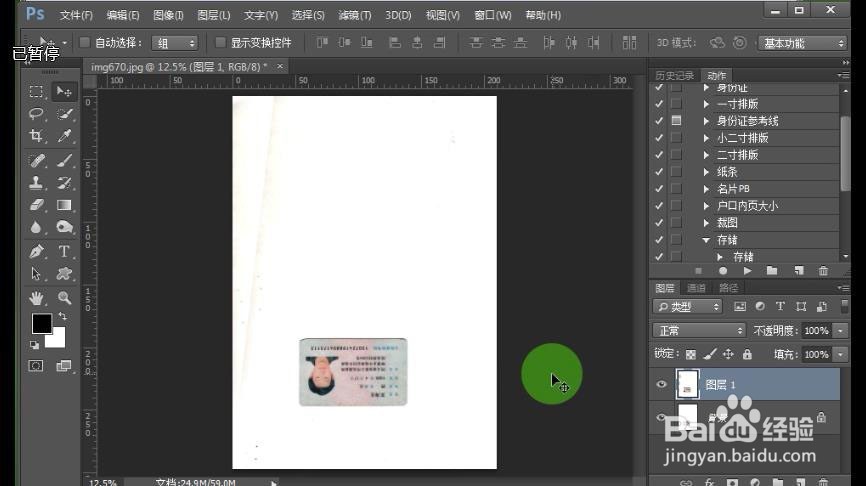Toggle the check mark for 裁图 action

(659, 223)
